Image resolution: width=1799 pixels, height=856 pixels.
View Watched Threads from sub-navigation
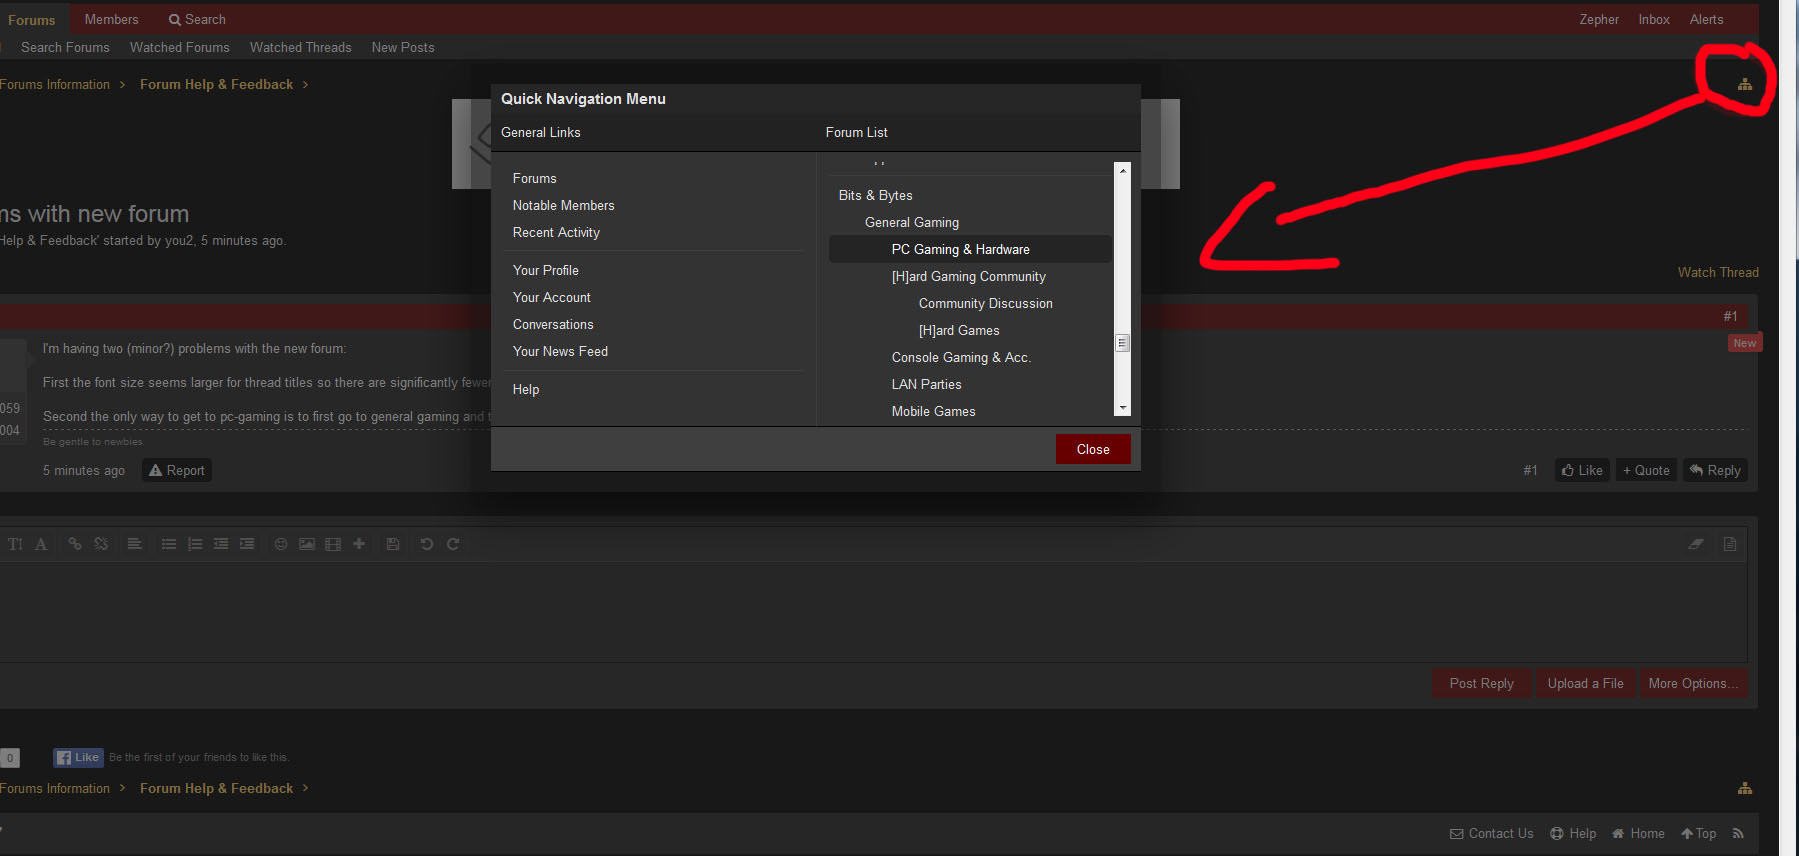tap(301, 47)
